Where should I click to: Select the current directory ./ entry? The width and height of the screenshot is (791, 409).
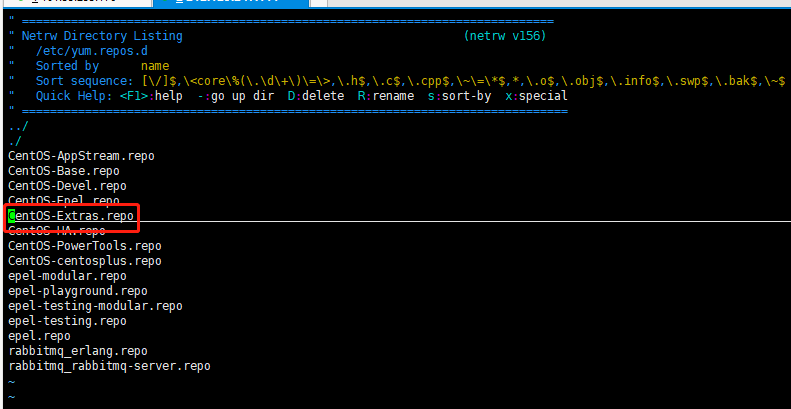[x=15, y=142]
